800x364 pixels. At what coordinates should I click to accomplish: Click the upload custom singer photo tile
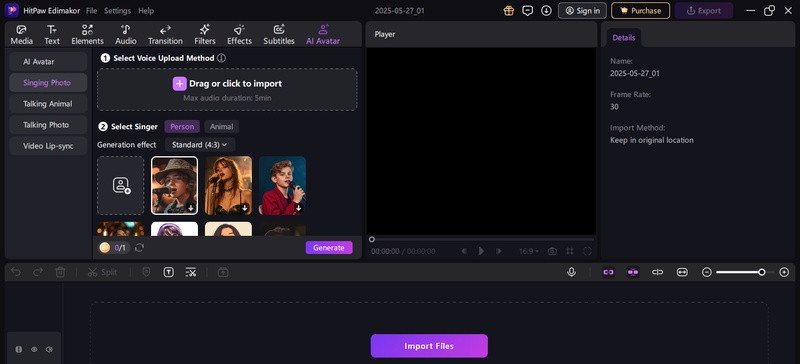point(121,185)
